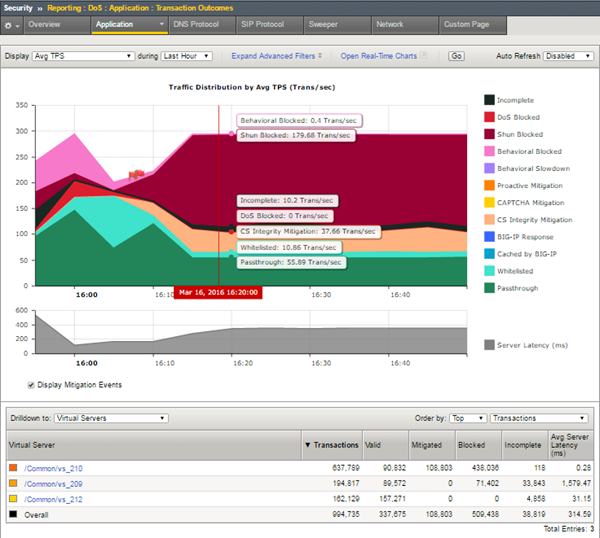Toggle Display Mitigation Events checkbox
600x538 pixels.
point(31,384)
